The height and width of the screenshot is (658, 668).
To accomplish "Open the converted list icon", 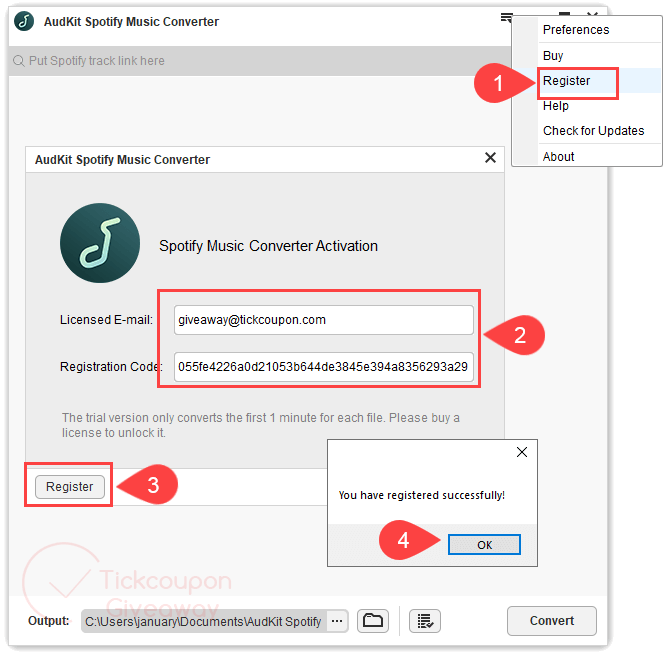I will coord(425,621).
